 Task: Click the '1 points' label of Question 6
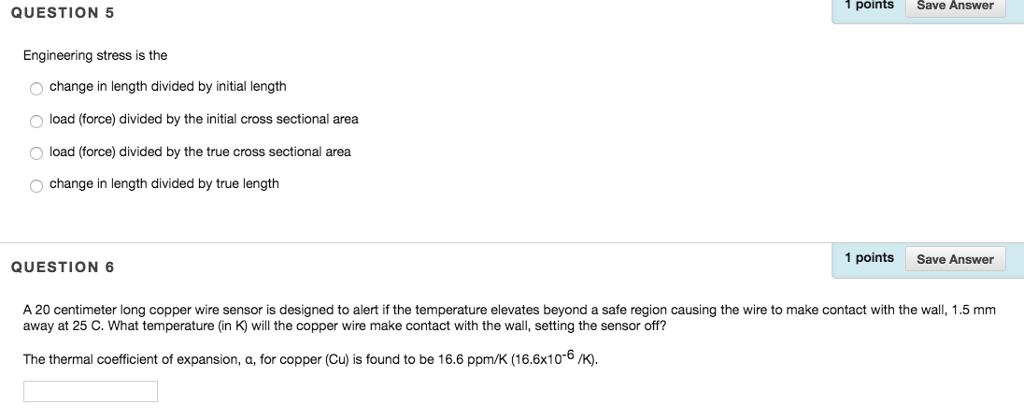[868, 258]
